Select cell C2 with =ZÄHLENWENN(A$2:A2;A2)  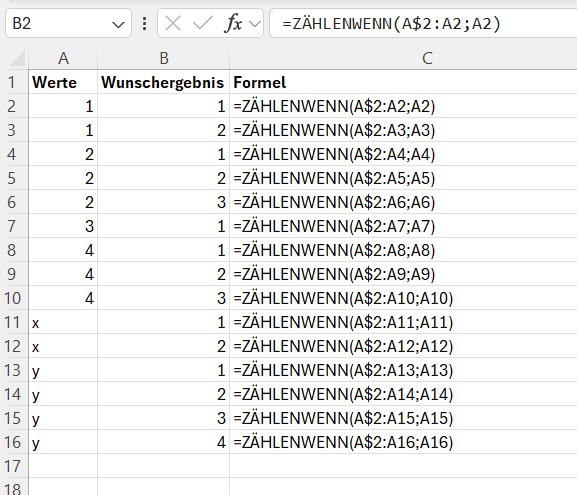pyautogui.click(x=403, y=106)
